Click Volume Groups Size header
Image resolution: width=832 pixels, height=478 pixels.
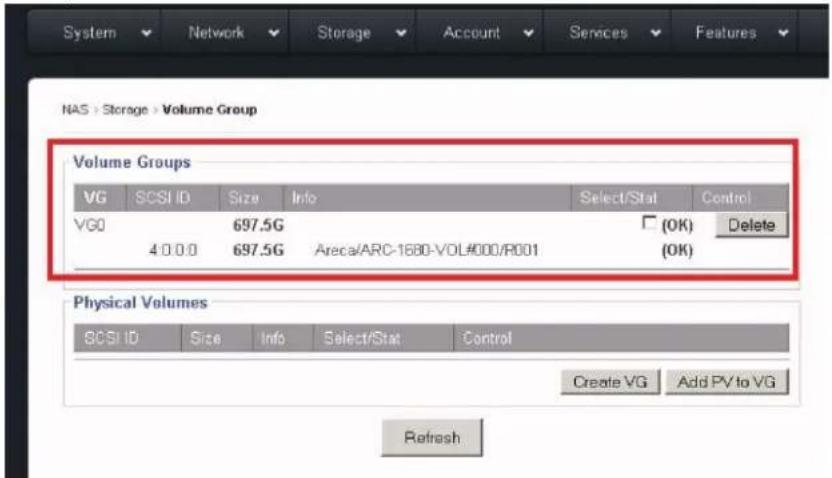(x=252, y=198)
